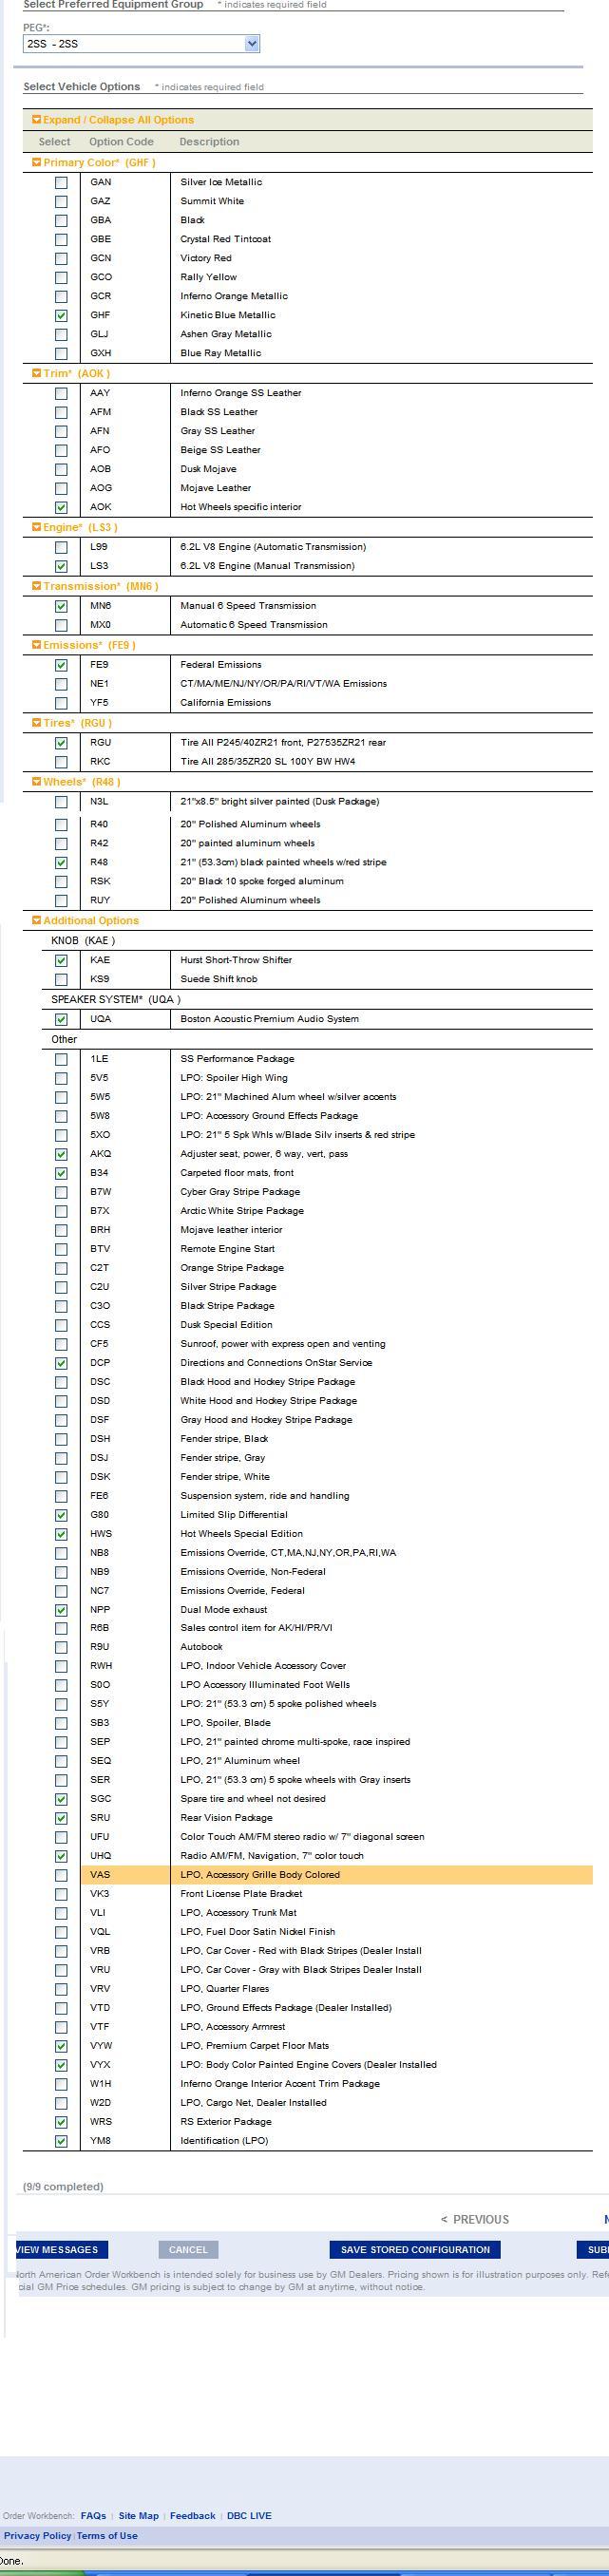609x2576 pixels.
Task: Open the DBC LIVE link
Action: [x=249, y=2515]
